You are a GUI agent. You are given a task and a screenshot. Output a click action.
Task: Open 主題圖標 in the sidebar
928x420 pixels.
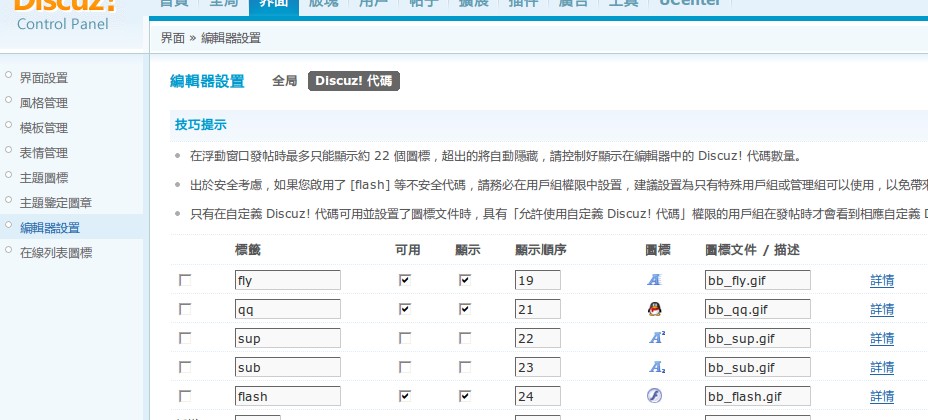(x=44, y=177)
